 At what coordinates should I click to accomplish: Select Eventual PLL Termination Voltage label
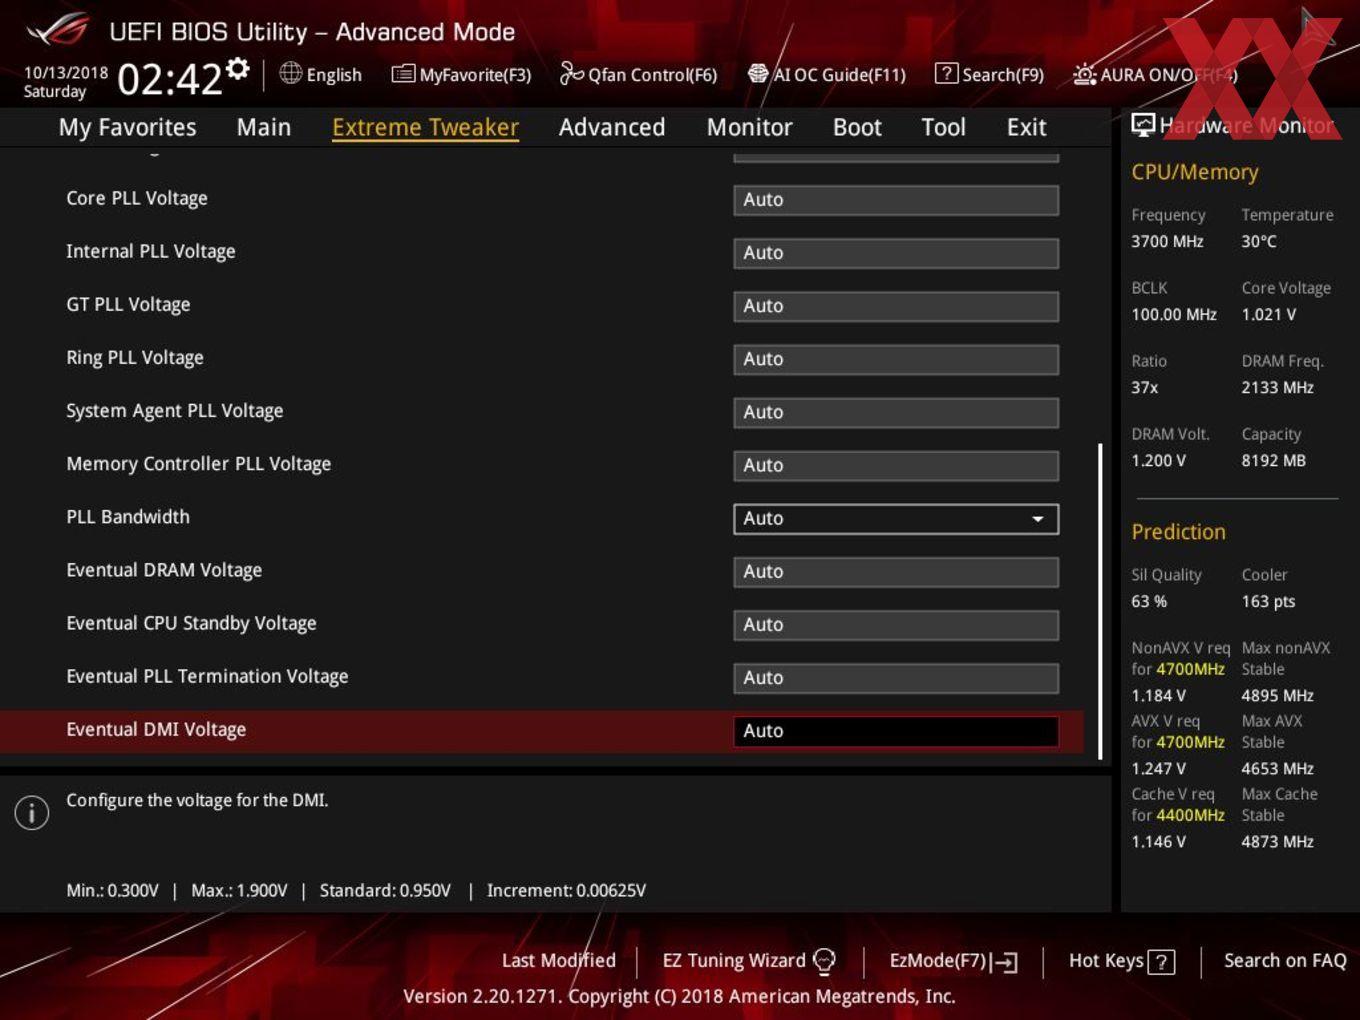pos(207,675)
